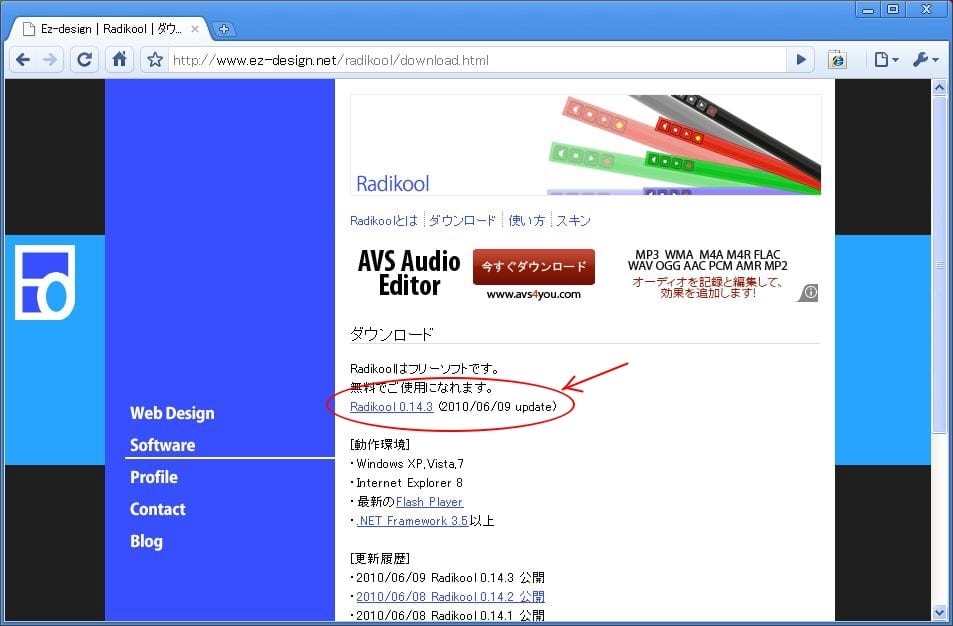Viewport: 953px width, 626px height.
Task: Click the browser Back arrow button
Action: (x=22, y=60)
